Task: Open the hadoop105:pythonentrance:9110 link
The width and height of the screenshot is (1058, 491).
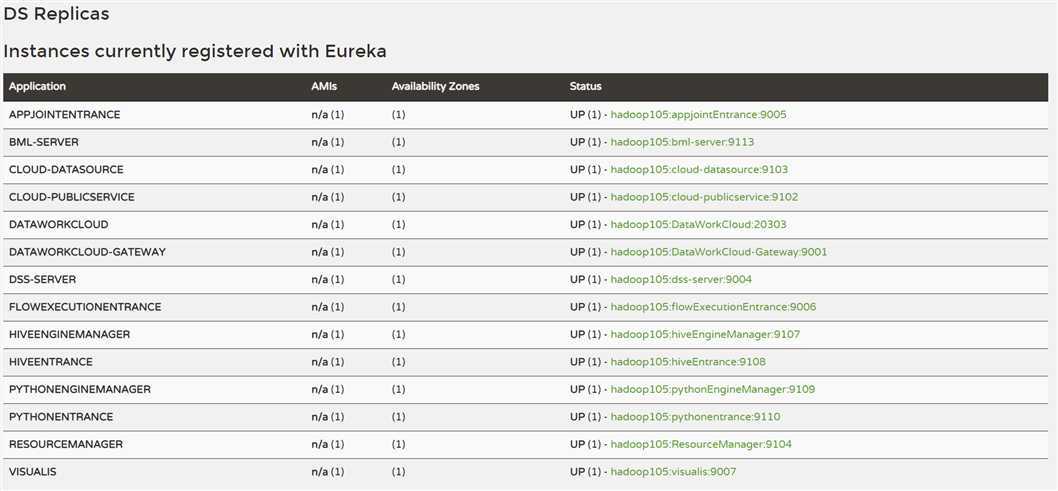Action: [x=695, y=417]
